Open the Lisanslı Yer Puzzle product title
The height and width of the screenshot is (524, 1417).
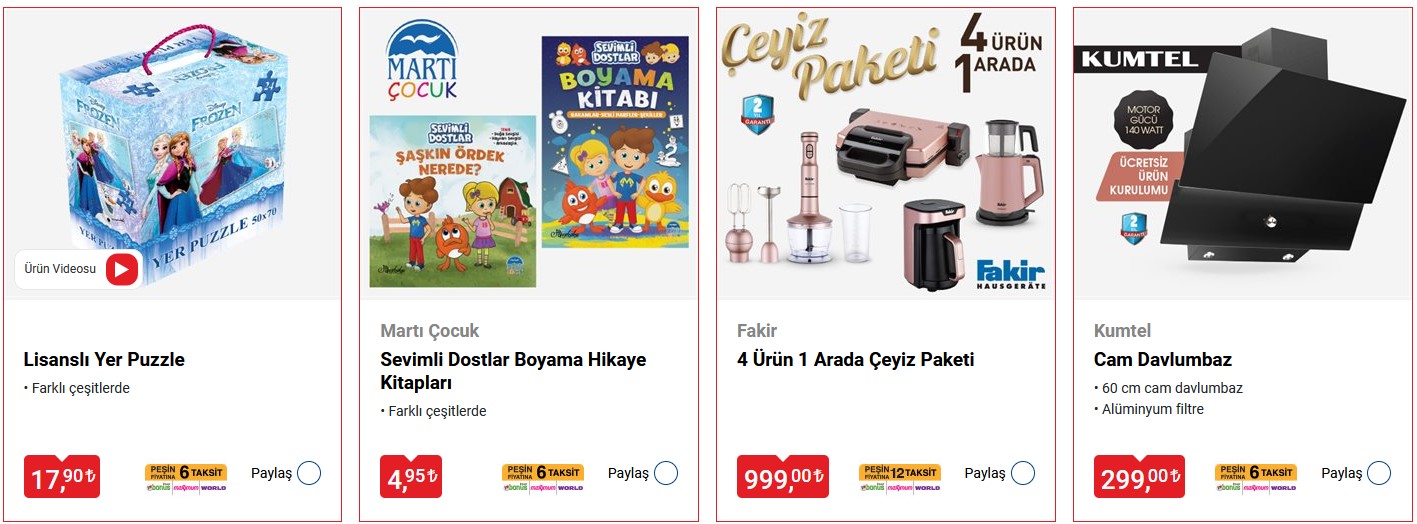pyautogui.click(x=104, y=360)
